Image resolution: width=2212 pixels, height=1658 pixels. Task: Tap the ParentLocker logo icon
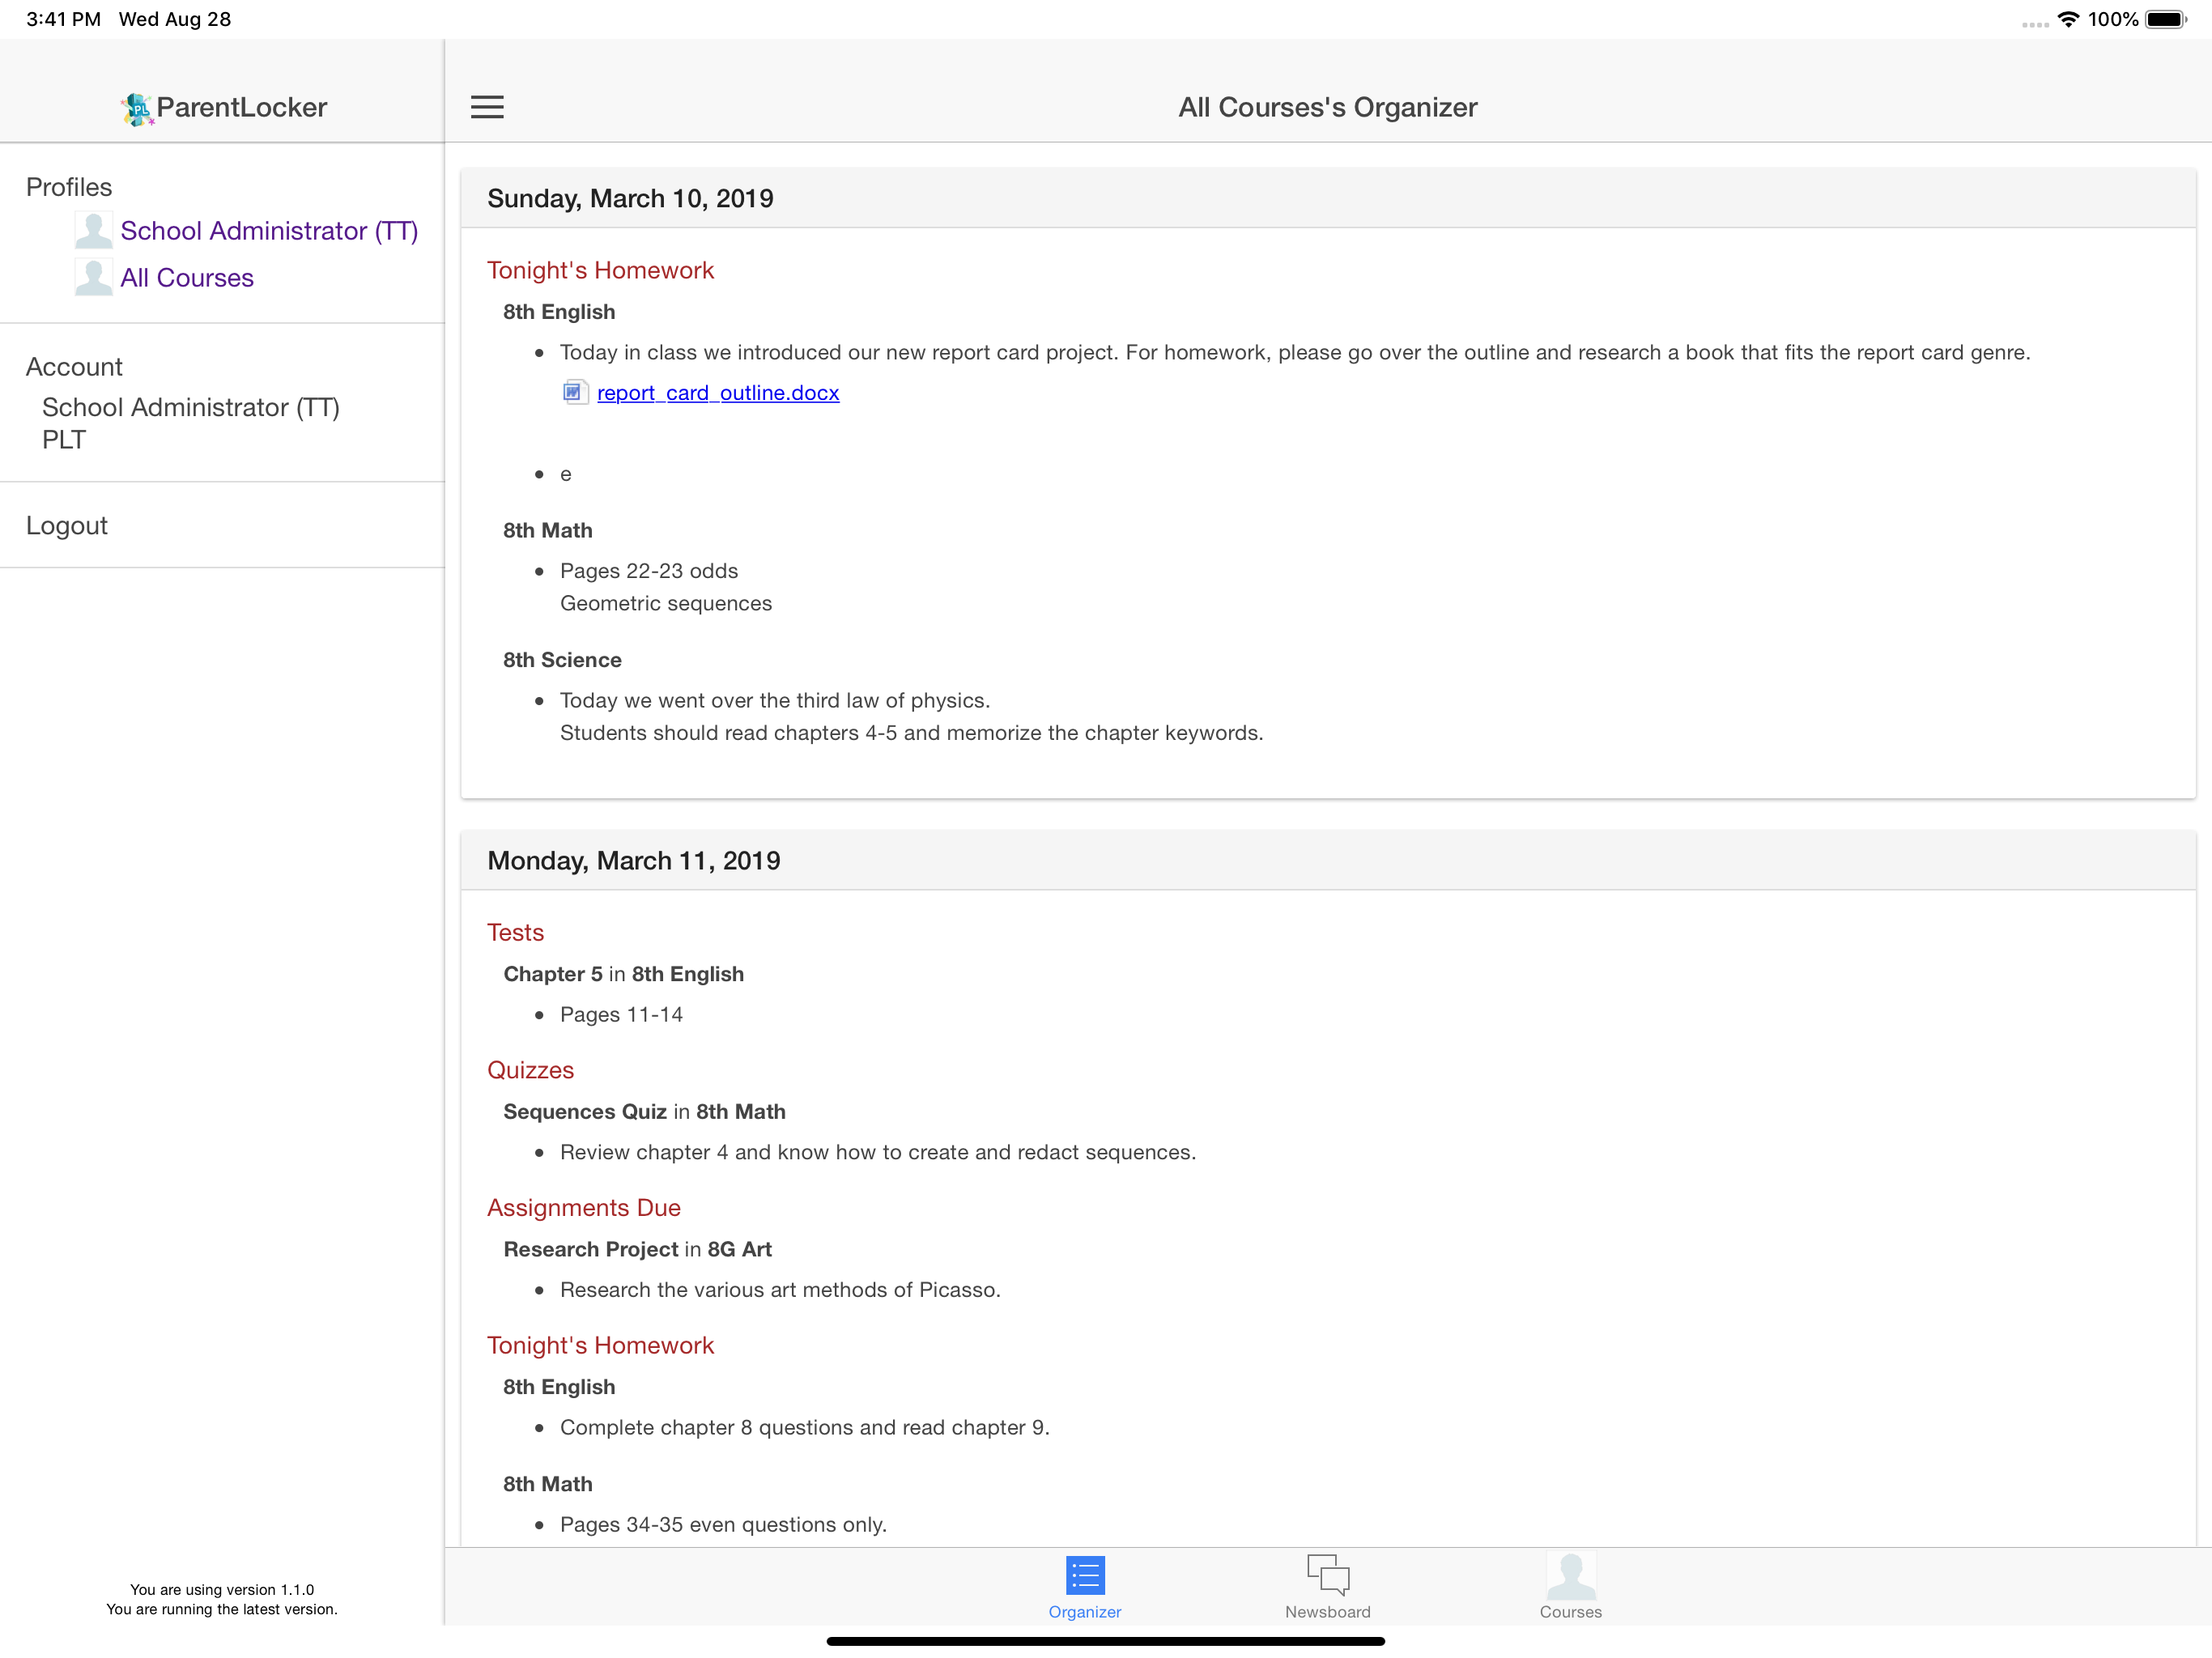click(137, 108)
